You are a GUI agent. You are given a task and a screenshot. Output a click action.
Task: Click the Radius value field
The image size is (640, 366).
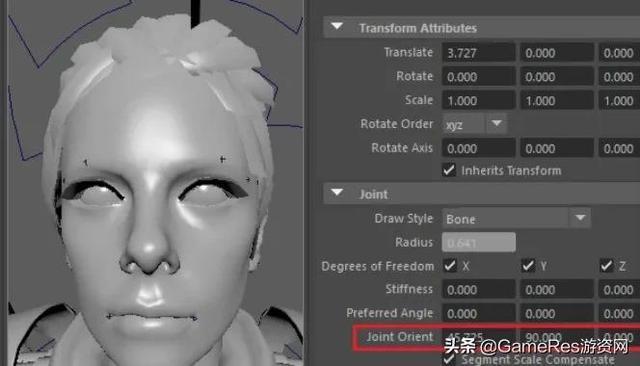pos(478,242)
